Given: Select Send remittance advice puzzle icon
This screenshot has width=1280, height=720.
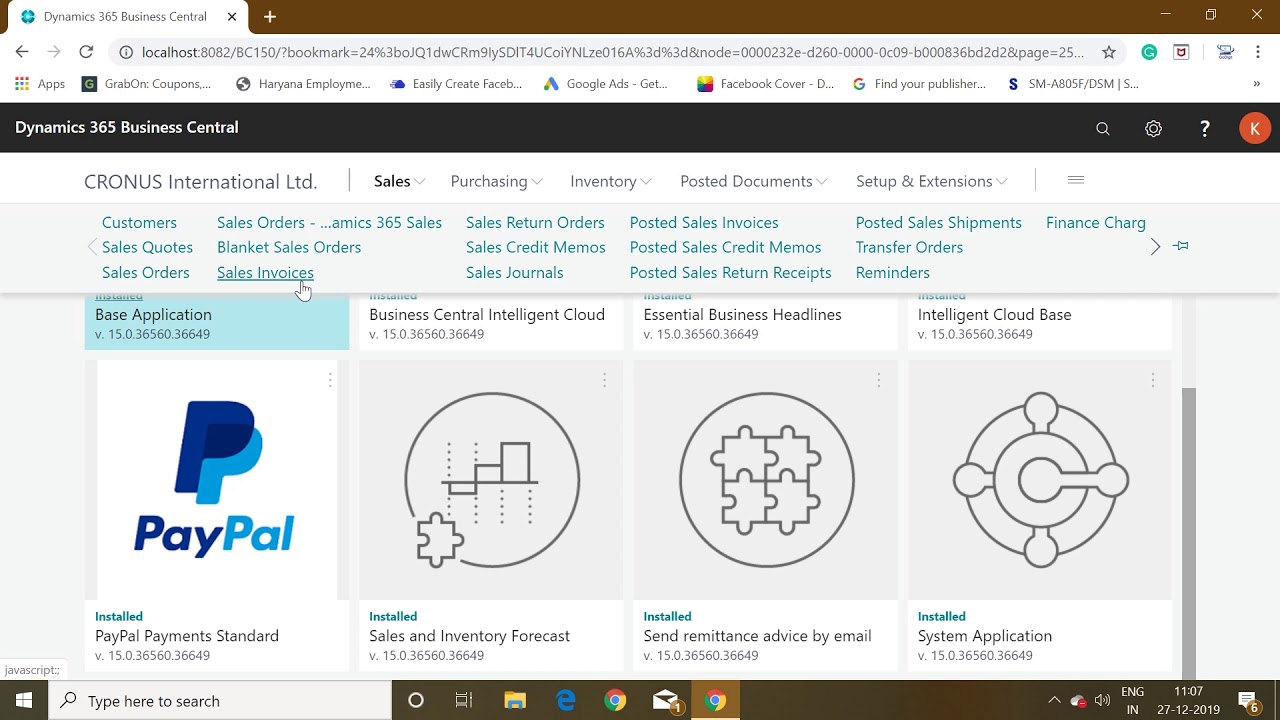Looking at the screenshot, I should [766, 480].
